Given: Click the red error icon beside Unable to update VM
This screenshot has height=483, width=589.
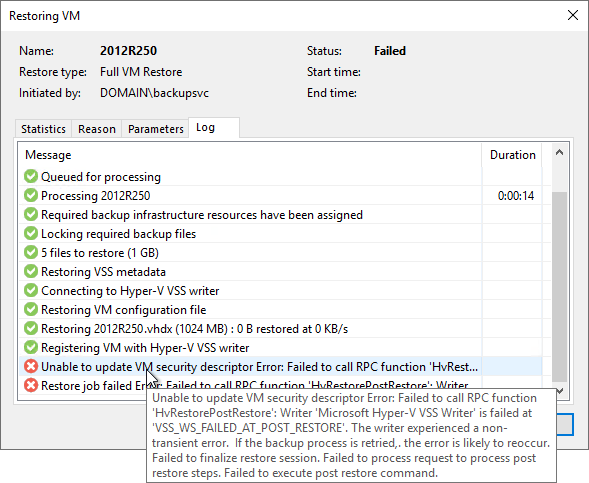Looking at the screenshot, I should click(x=31, y=366).
